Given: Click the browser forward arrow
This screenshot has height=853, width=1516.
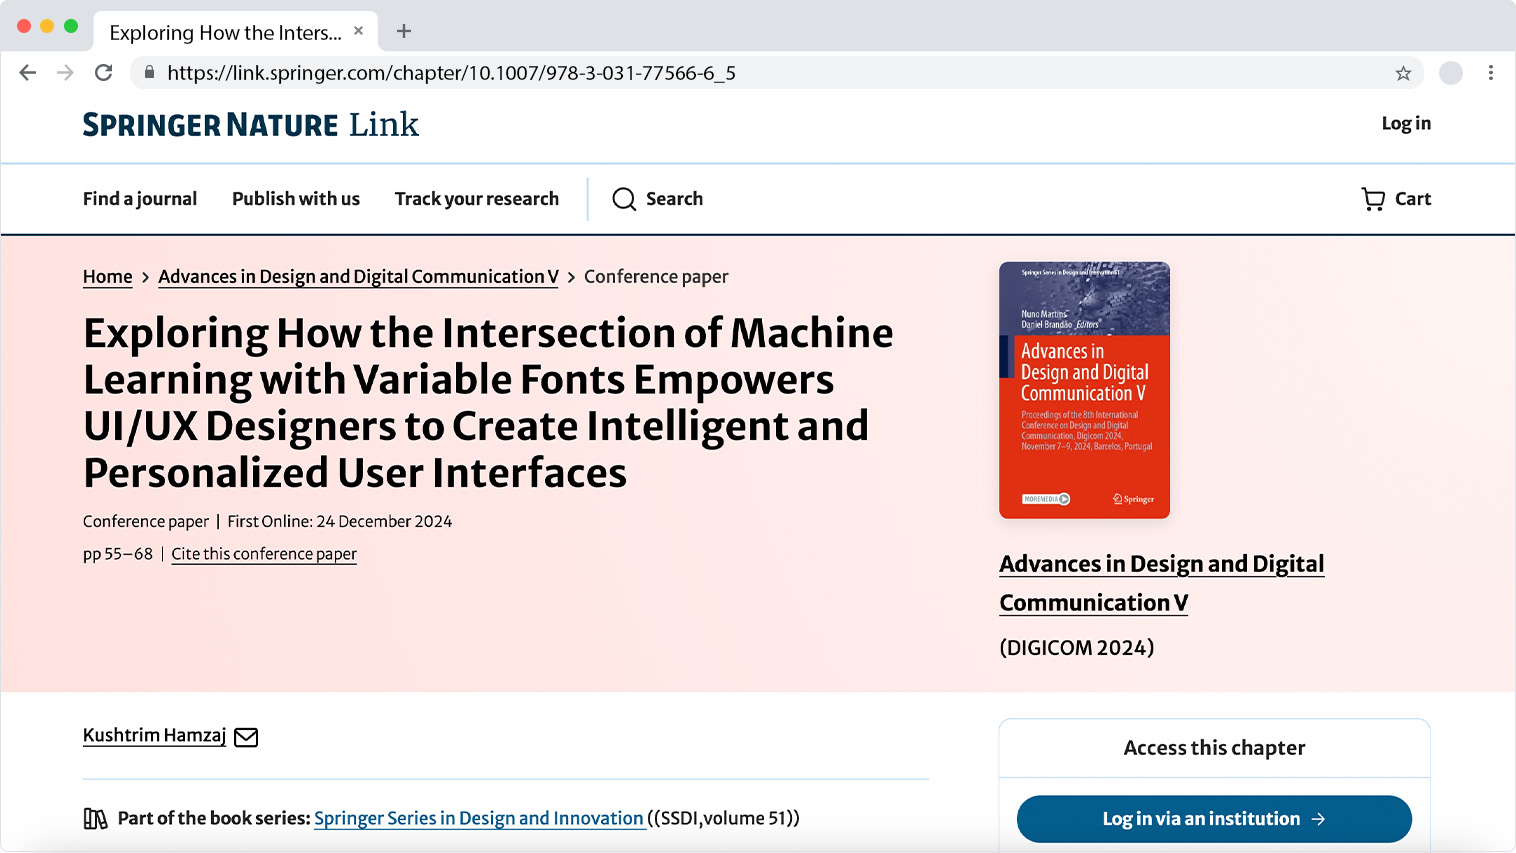Looking at the screenshot, I should (x=65, y=73).
